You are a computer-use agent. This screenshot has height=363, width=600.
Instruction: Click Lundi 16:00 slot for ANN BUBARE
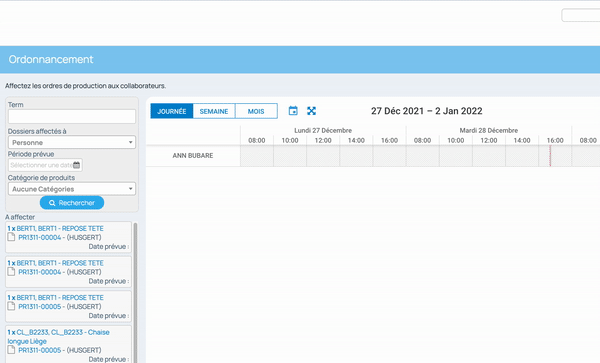390,156
